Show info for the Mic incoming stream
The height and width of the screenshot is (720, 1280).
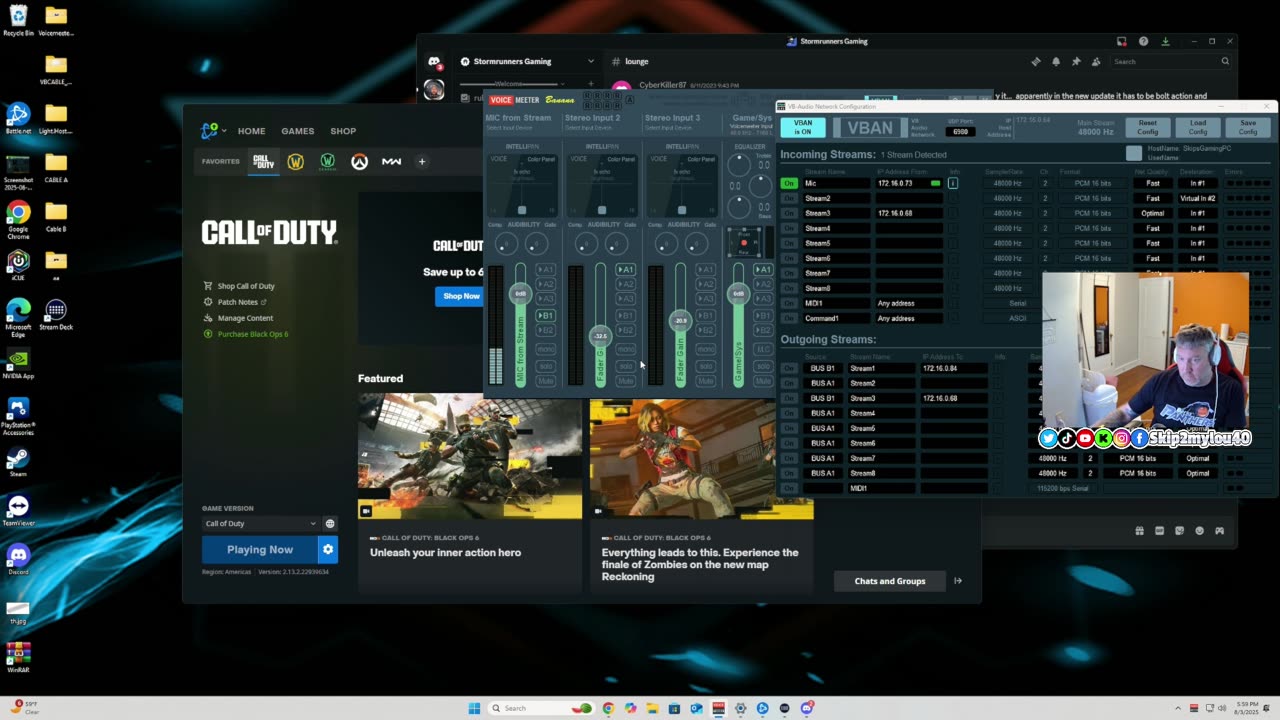point(953,183)
